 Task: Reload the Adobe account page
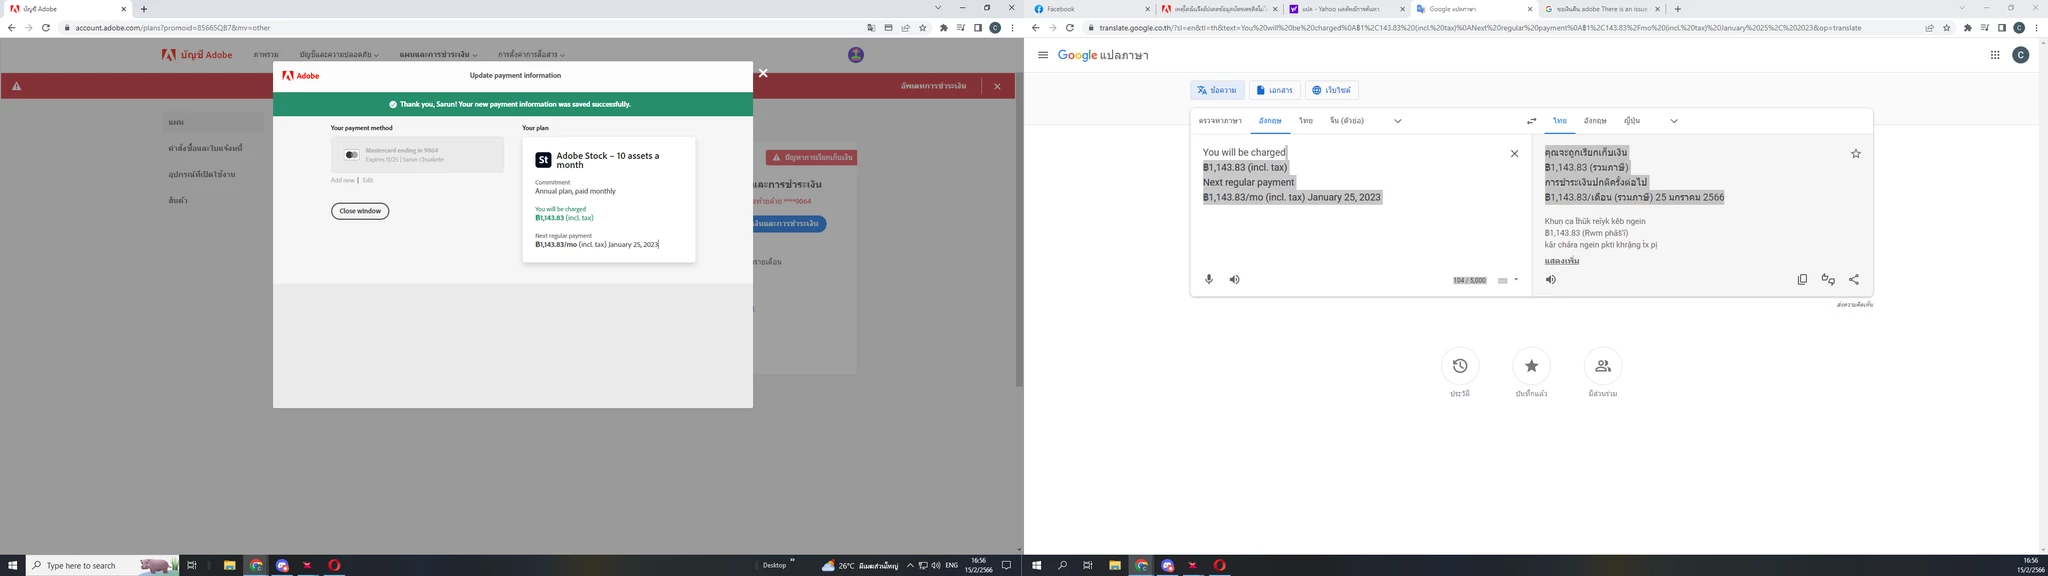(x=45, y=28)
